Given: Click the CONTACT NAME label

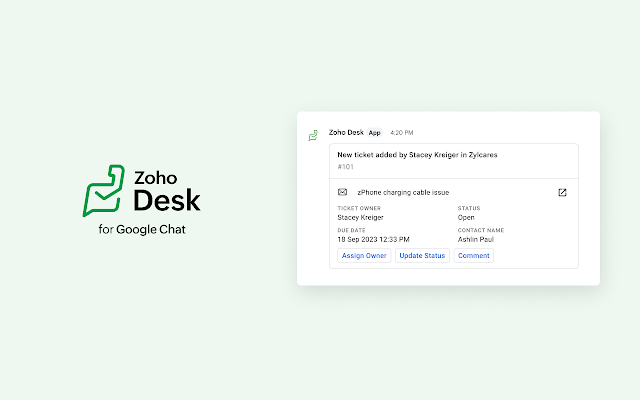Looking at the screenshot, I should click(481, 230).
